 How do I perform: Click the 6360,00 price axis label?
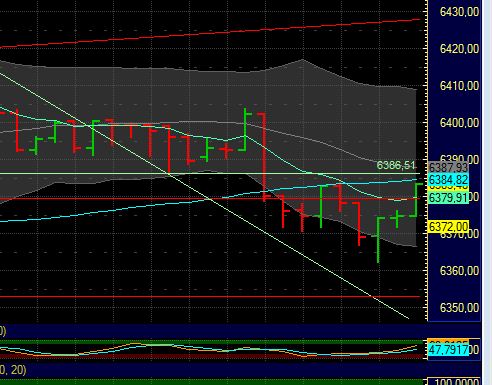click(x=459, y=271)
